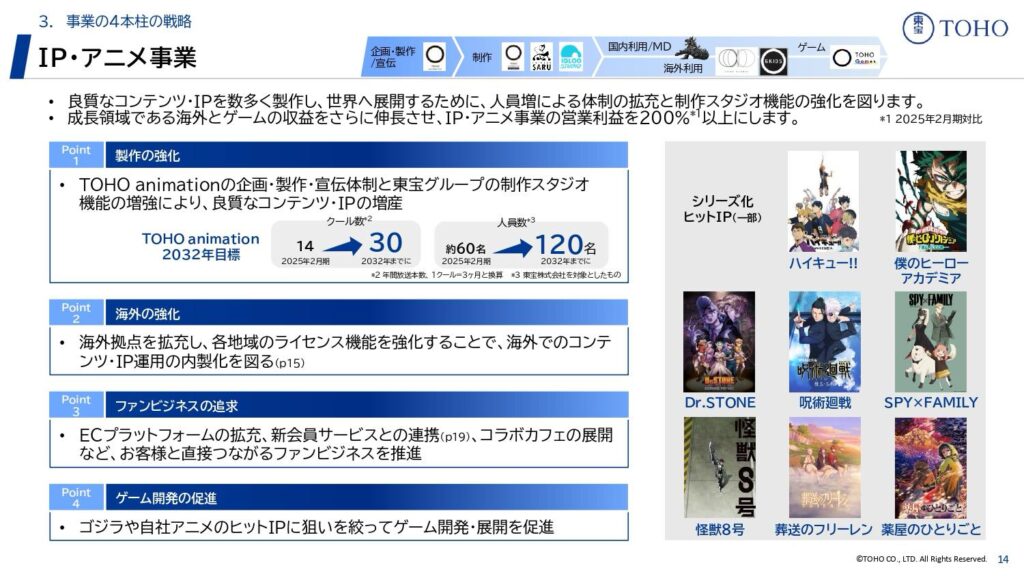Click the IGLOO Studio logo
Viewport: 1024px width, 576px height.
tap(571, 57)
